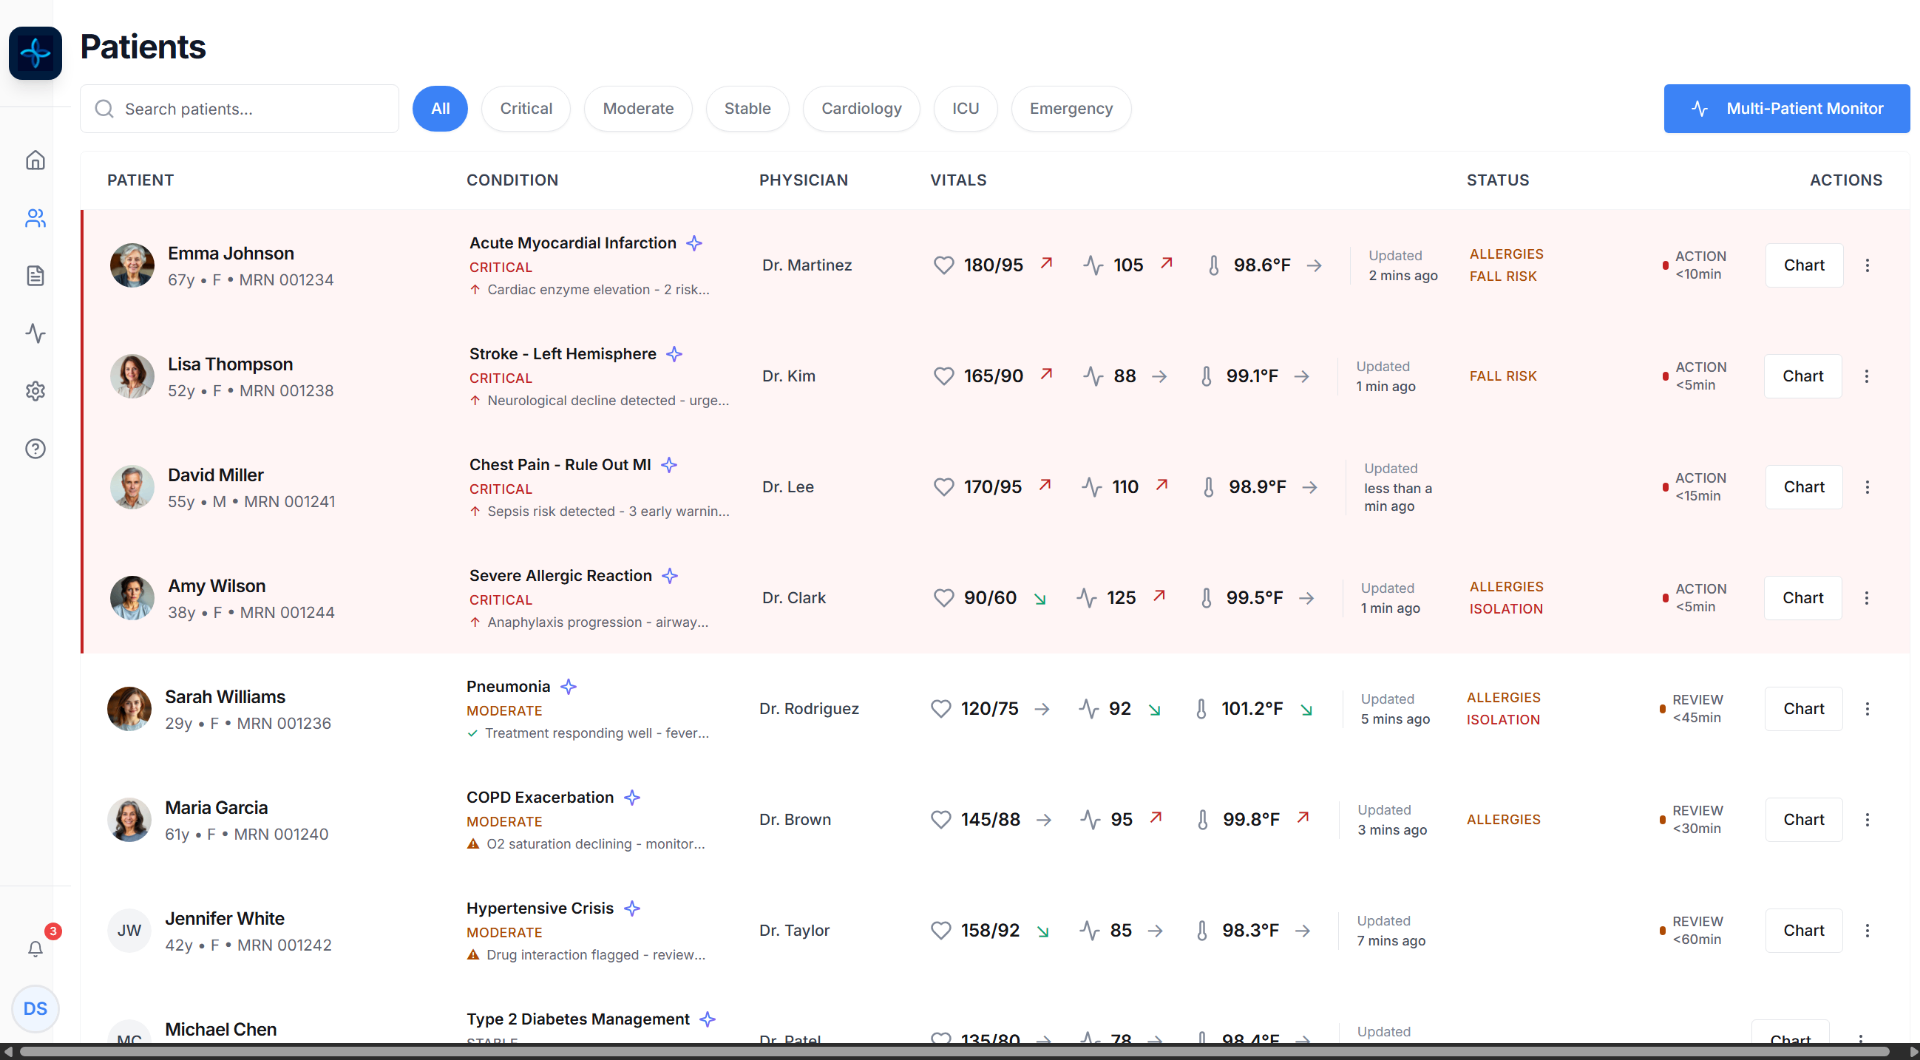Click the Dr. Martinez physician cell

tap(807, 265)
